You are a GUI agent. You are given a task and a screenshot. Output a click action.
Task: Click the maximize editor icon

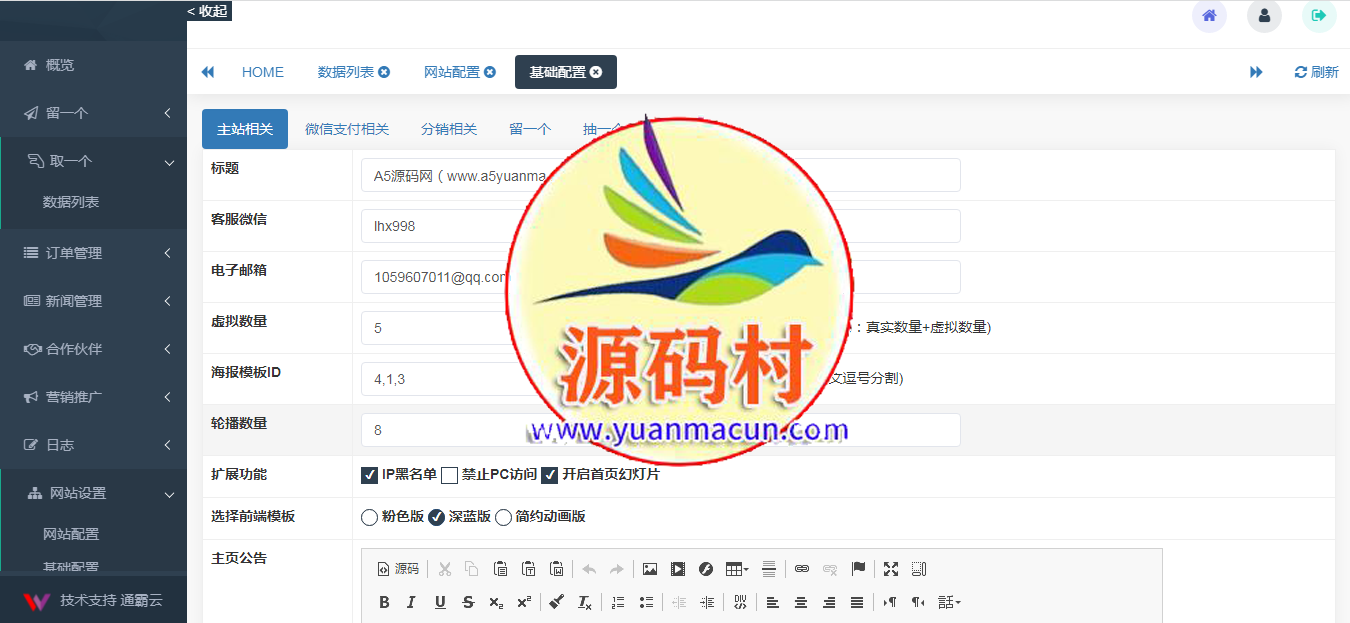click(891, 568)
